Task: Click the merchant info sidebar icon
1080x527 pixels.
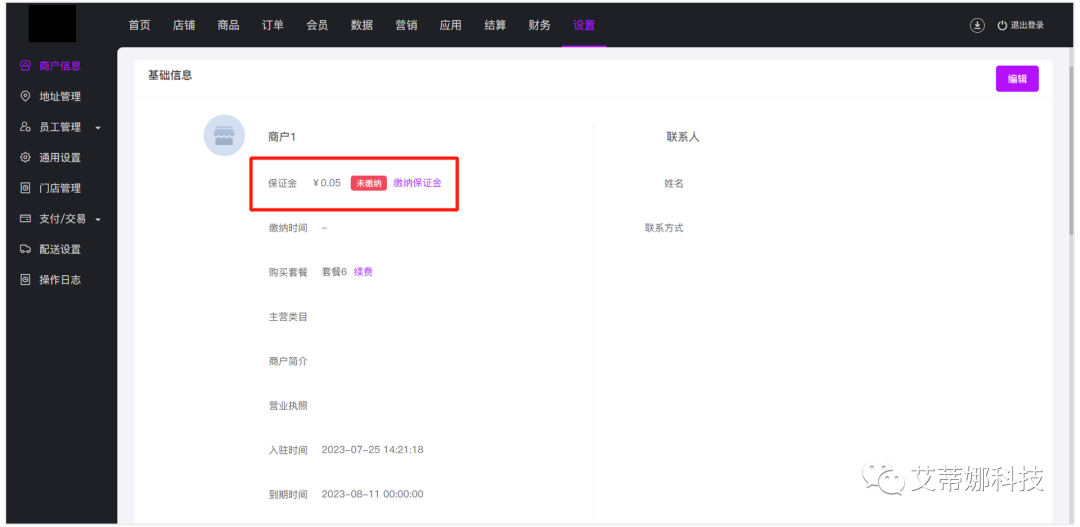Action: pyautogui.click(x=25, y=66)
